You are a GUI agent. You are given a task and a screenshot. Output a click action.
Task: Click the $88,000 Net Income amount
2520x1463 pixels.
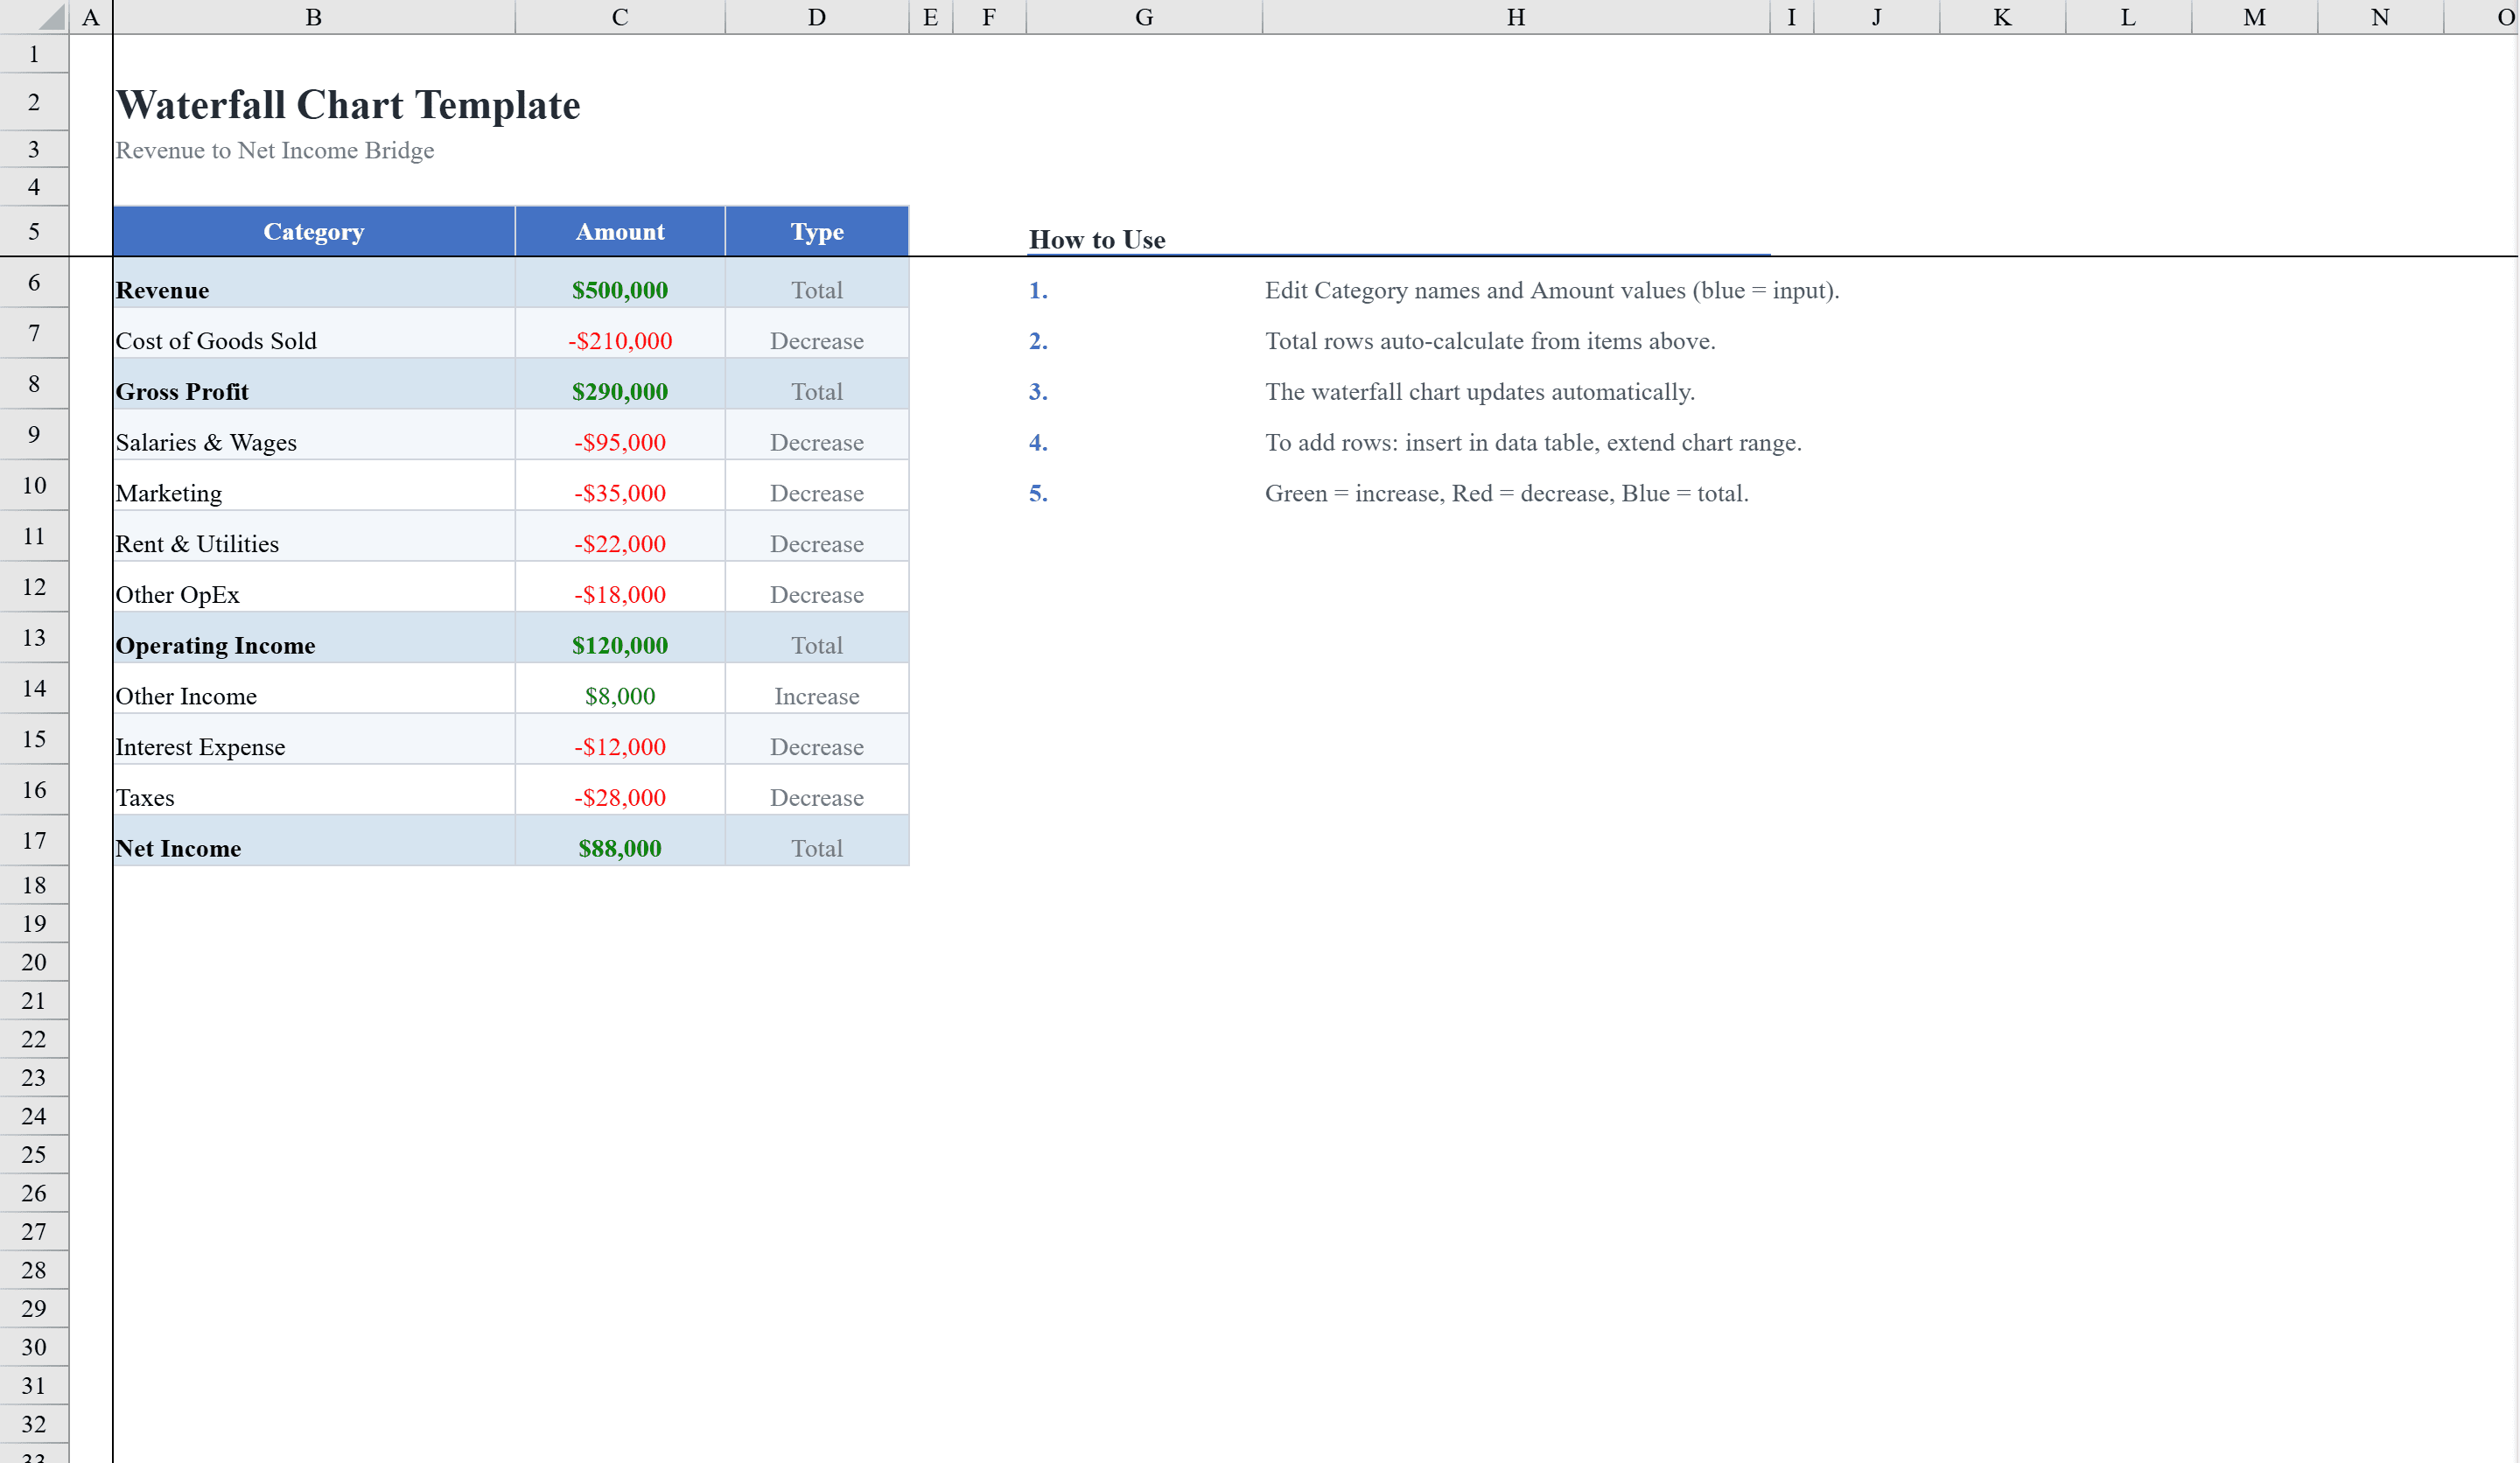619,848
